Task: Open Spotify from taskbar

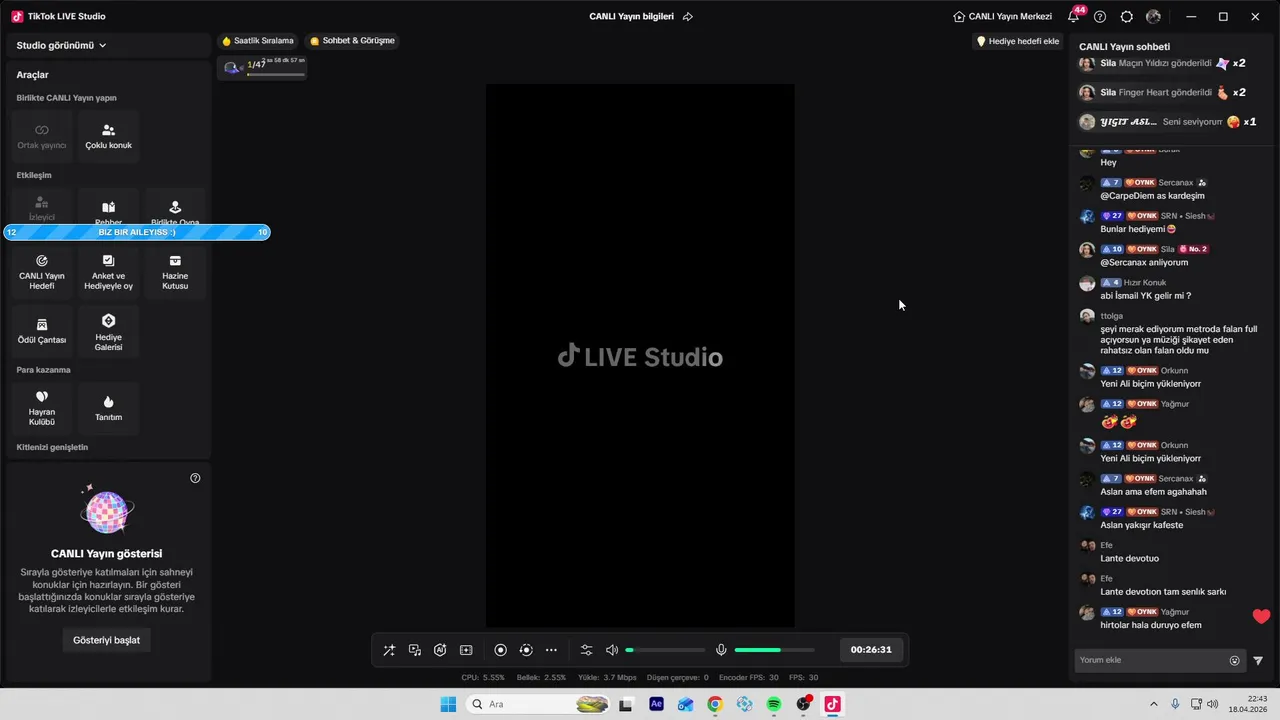Action: point(774,704)
